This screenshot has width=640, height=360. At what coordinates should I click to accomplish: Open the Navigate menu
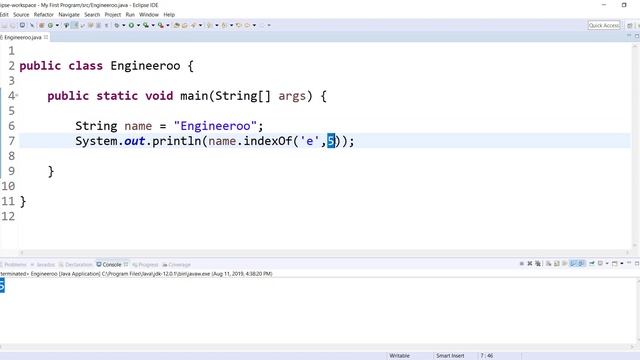point(69,15)
